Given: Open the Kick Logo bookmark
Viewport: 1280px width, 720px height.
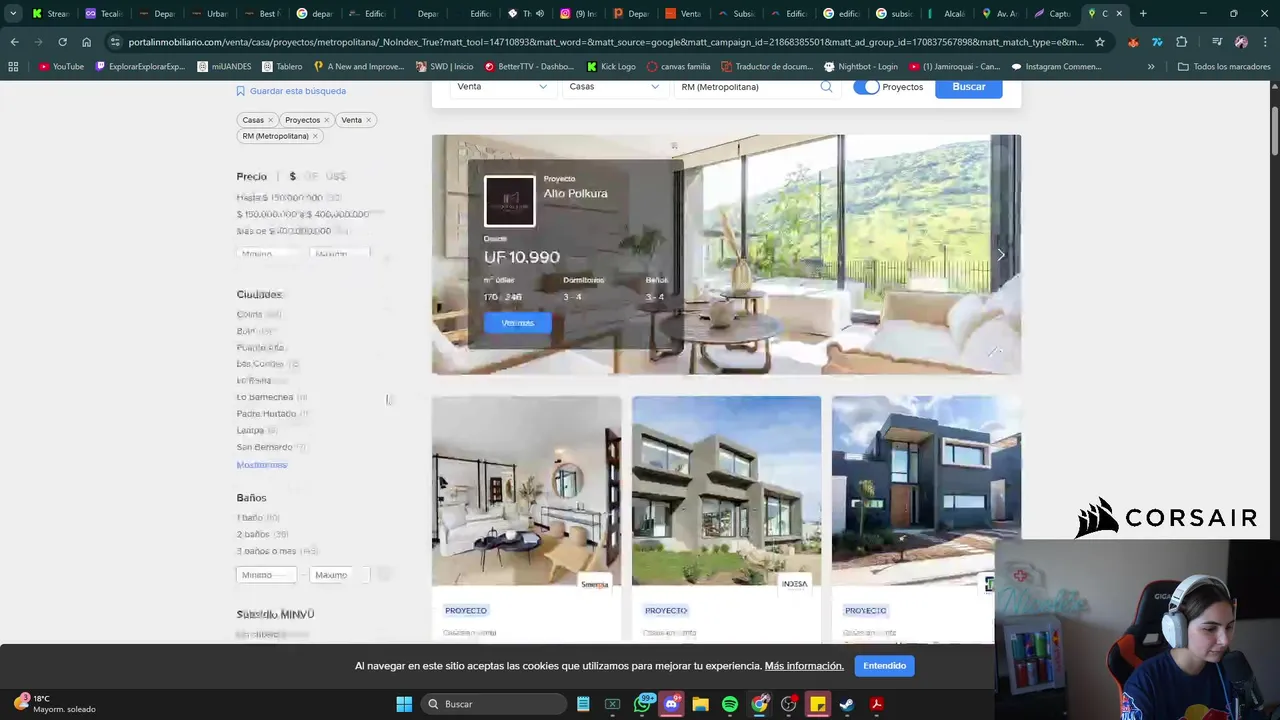Looking at the screenshot, I should pos(611,66).
